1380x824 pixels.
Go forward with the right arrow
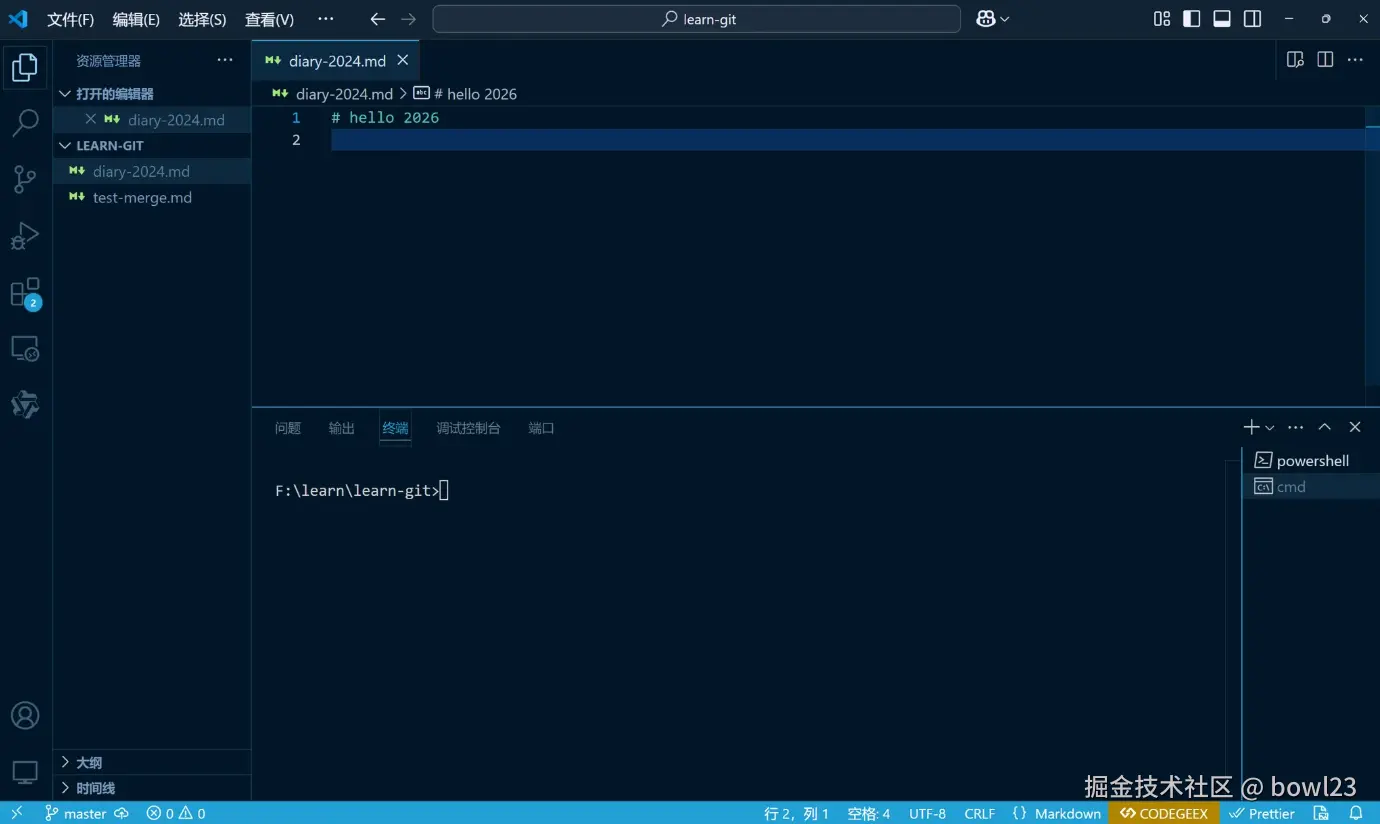tap(408, 19)
